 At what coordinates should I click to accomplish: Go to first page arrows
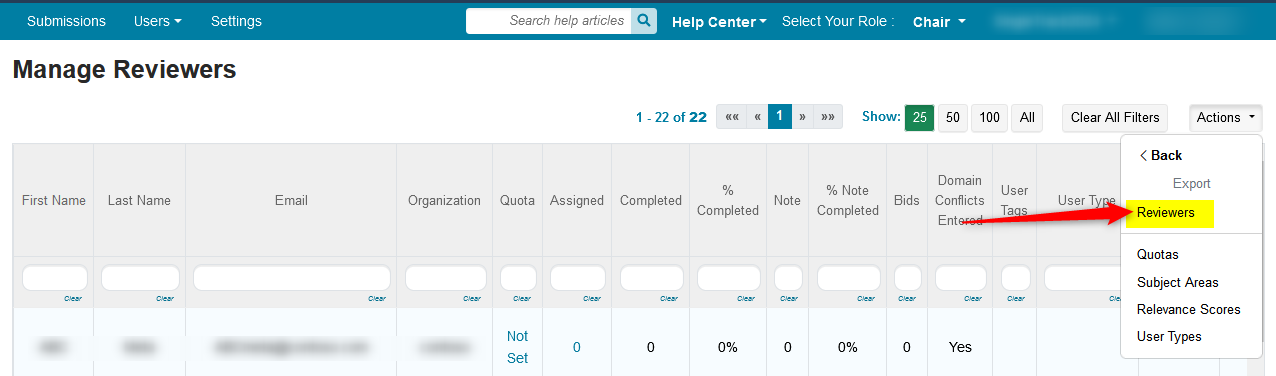point(732,117)
